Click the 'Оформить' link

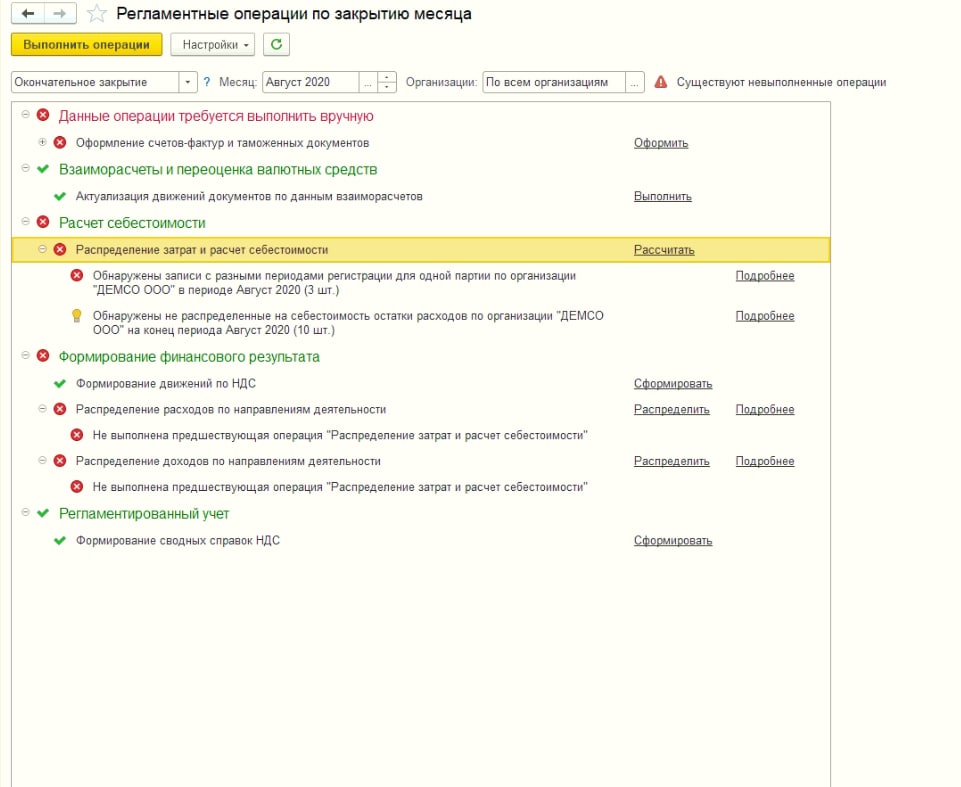click(x=661, y=143)
